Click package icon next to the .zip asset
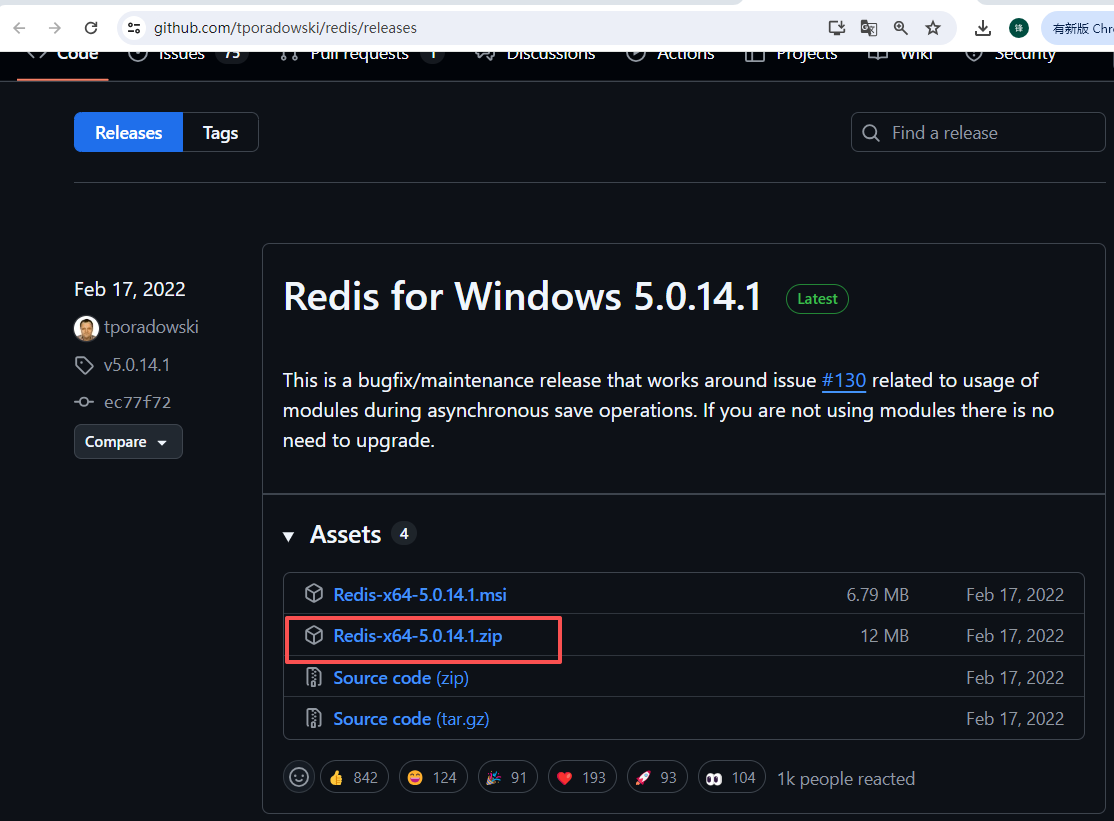 314,635
